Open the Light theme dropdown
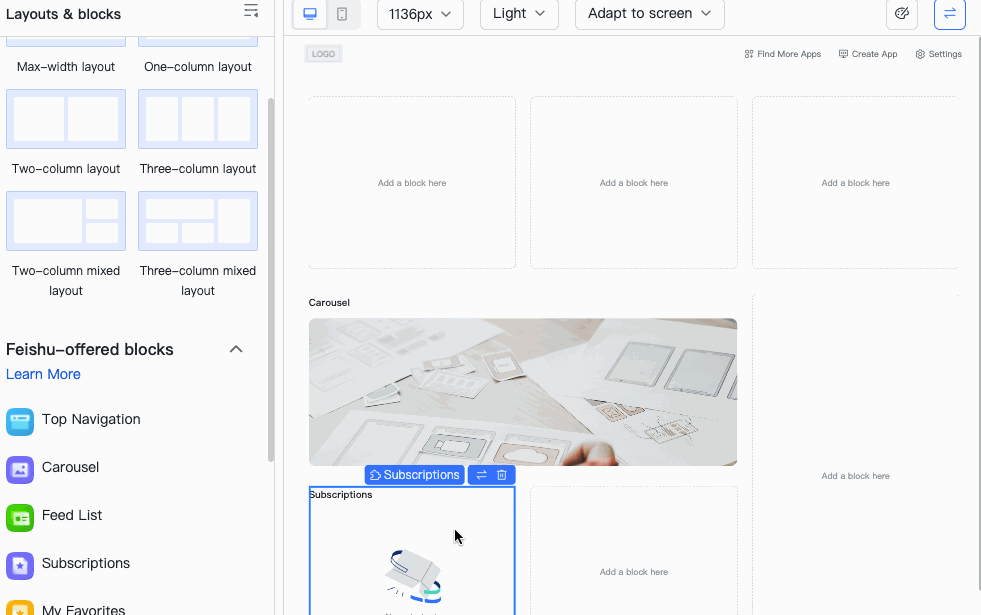 pos(519,14)
